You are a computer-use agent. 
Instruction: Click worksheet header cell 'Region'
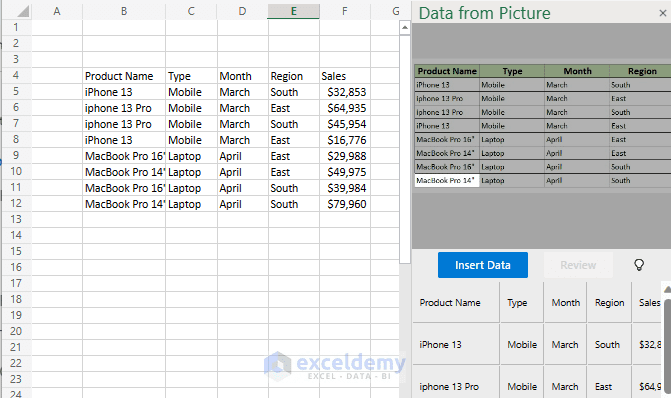click(x=294, y=76)
